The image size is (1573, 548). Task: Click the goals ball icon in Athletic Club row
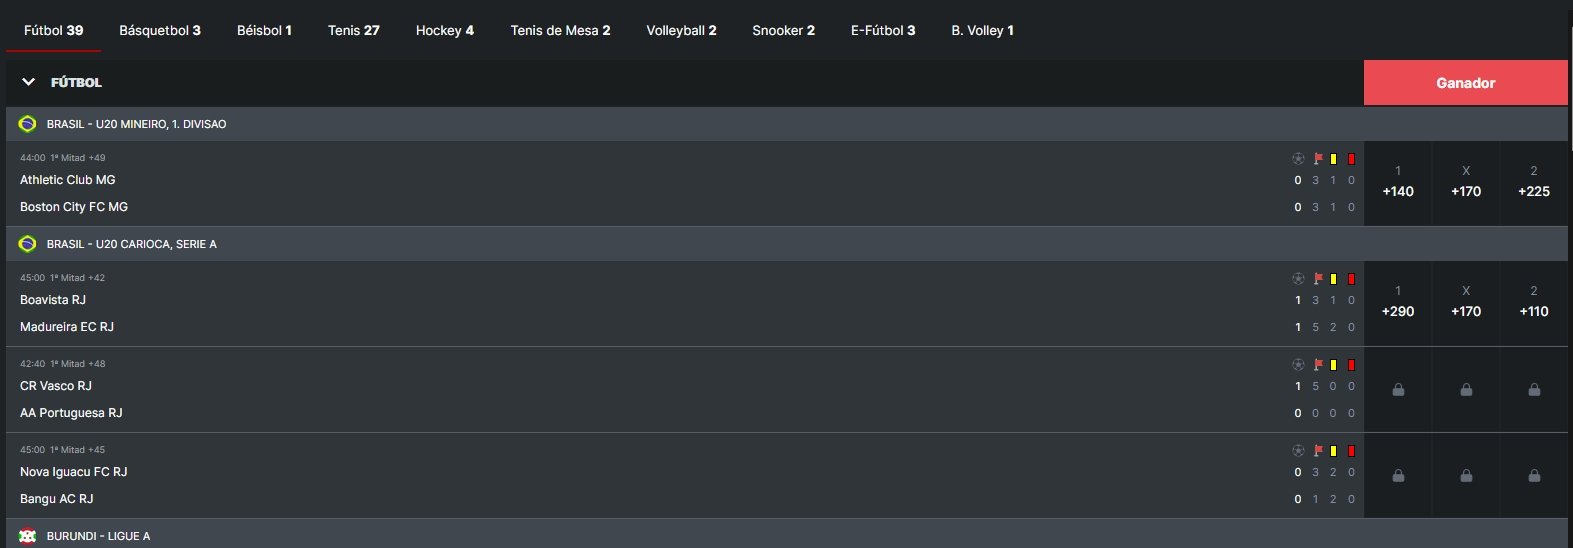point(1298,158)
